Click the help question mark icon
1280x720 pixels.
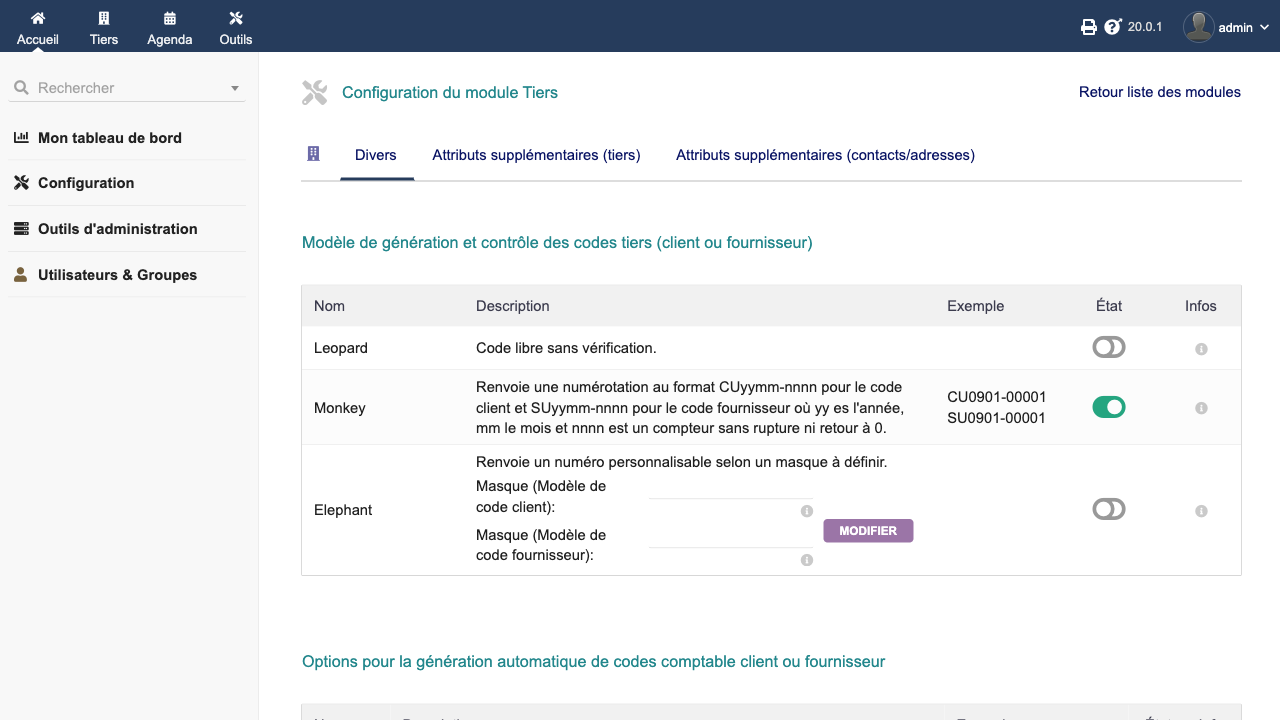coord(1112,27)
